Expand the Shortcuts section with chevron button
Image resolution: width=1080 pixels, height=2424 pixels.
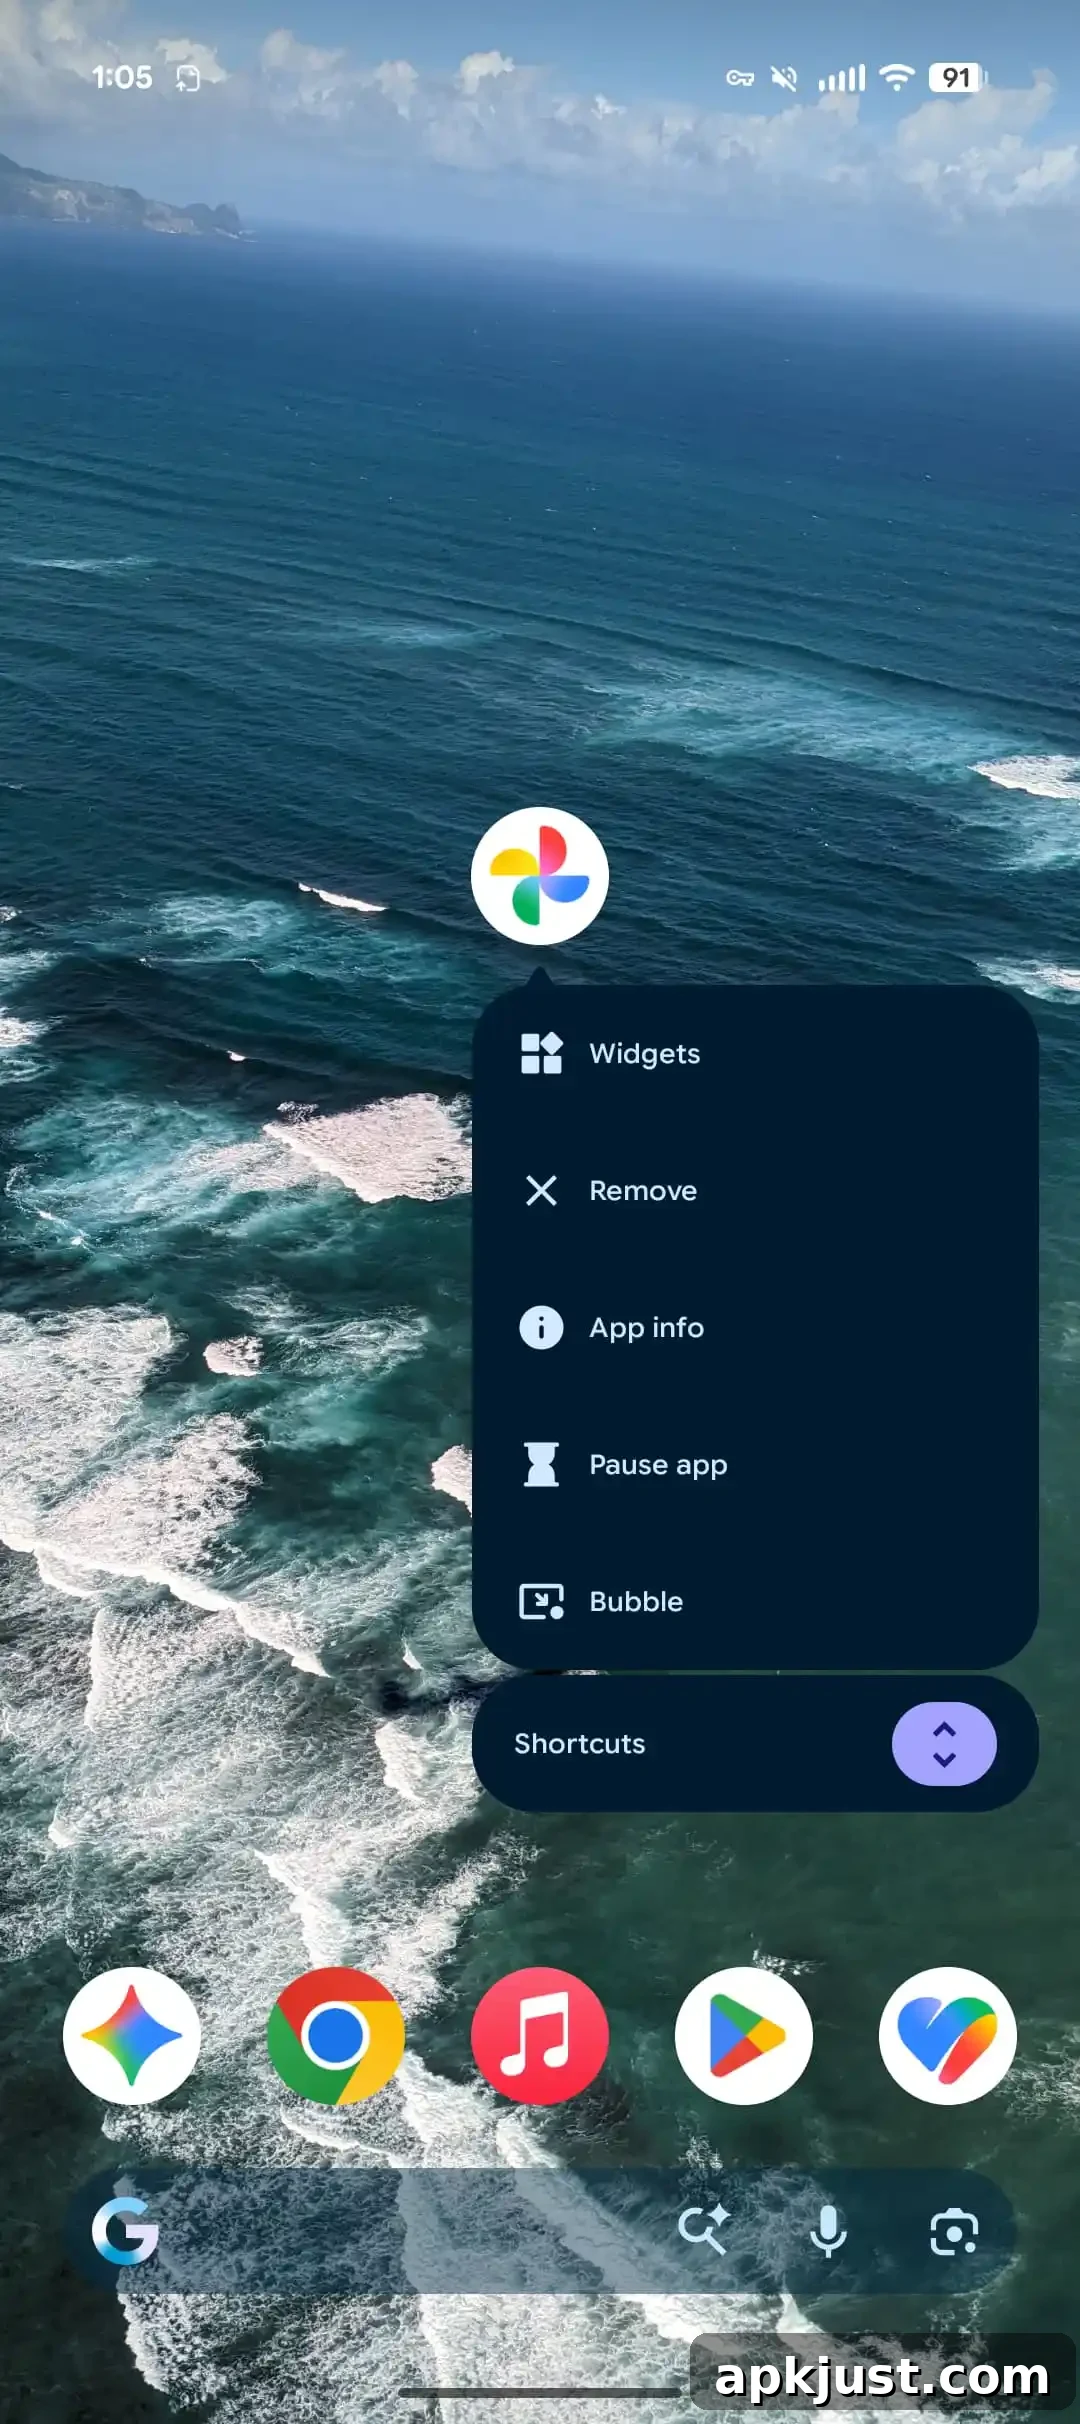pos(944,1744)
